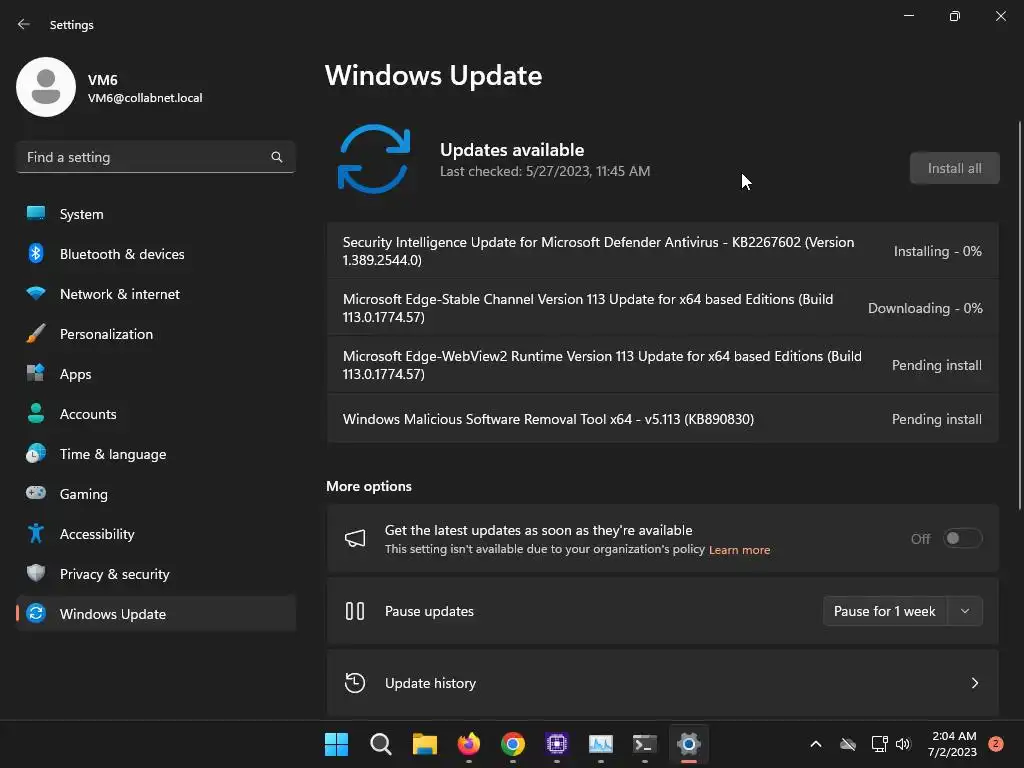Click the Gaming controller icon in sidebar
This screenshot has width=1024, height=768.
(36, 493)
